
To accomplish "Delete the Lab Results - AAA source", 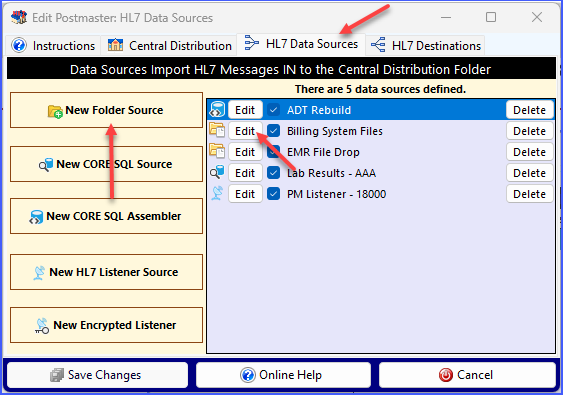I will (530, 173).
